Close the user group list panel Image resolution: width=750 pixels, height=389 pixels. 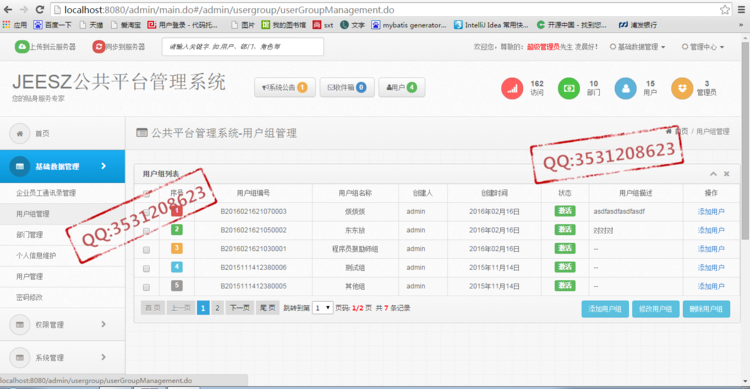click(x=727, y=174)
